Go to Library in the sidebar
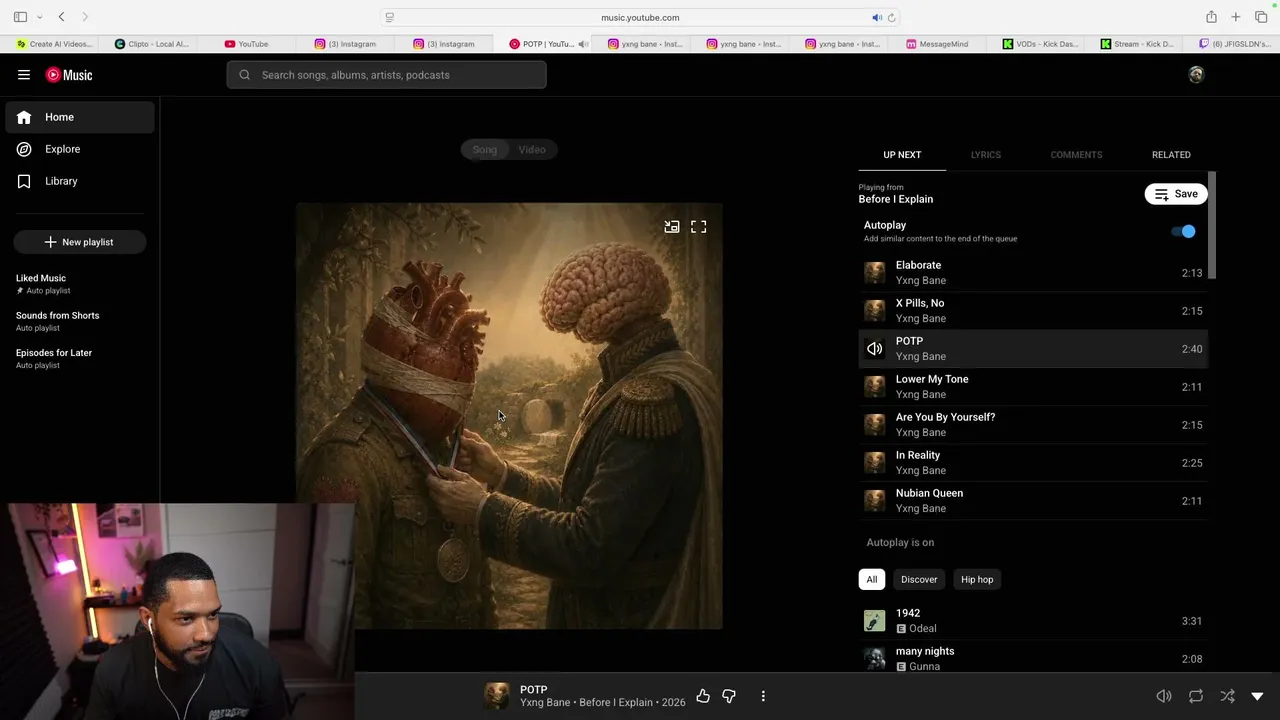1280x720 pixels. coord(80,181)
